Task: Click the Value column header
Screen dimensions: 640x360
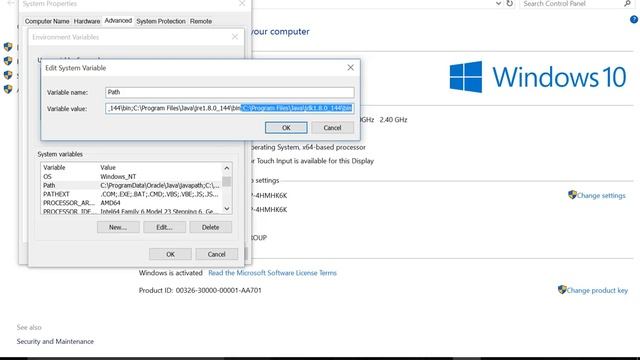Action: point(108,168)
